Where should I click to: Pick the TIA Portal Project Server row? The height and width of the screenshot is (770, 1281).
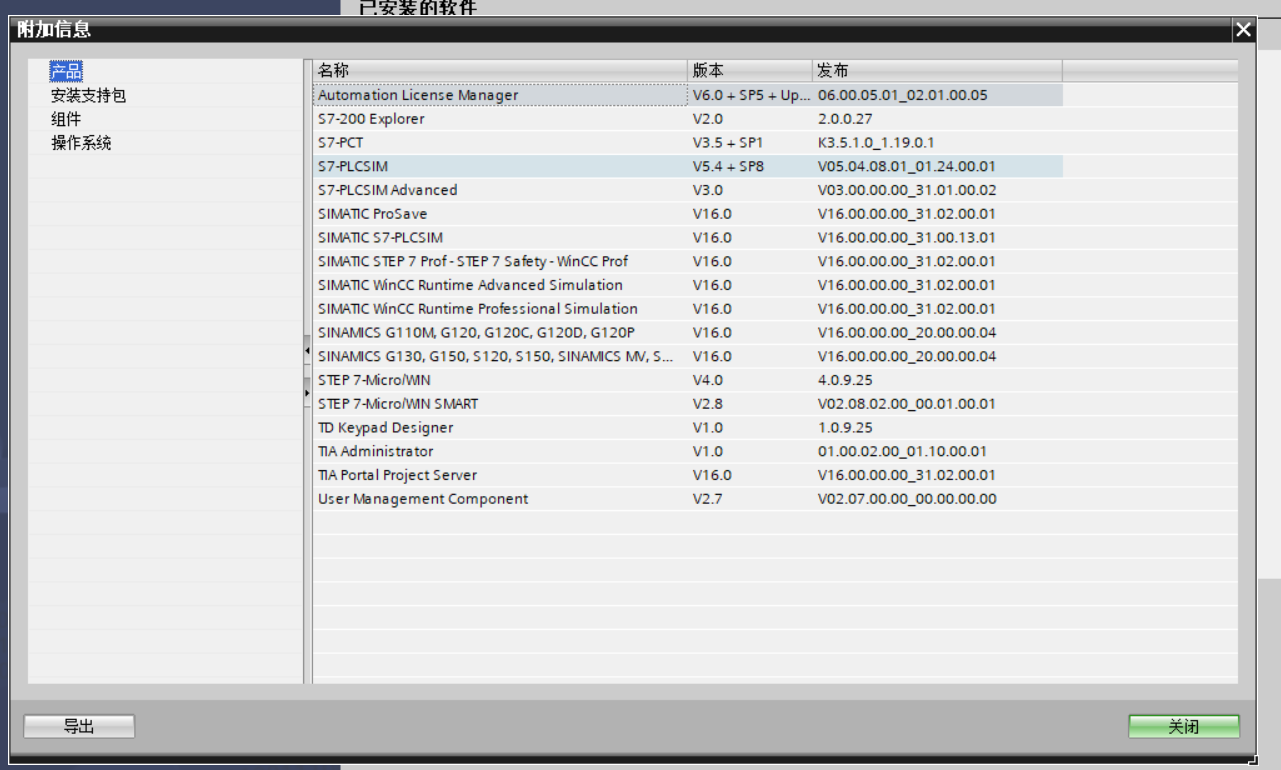397,475
